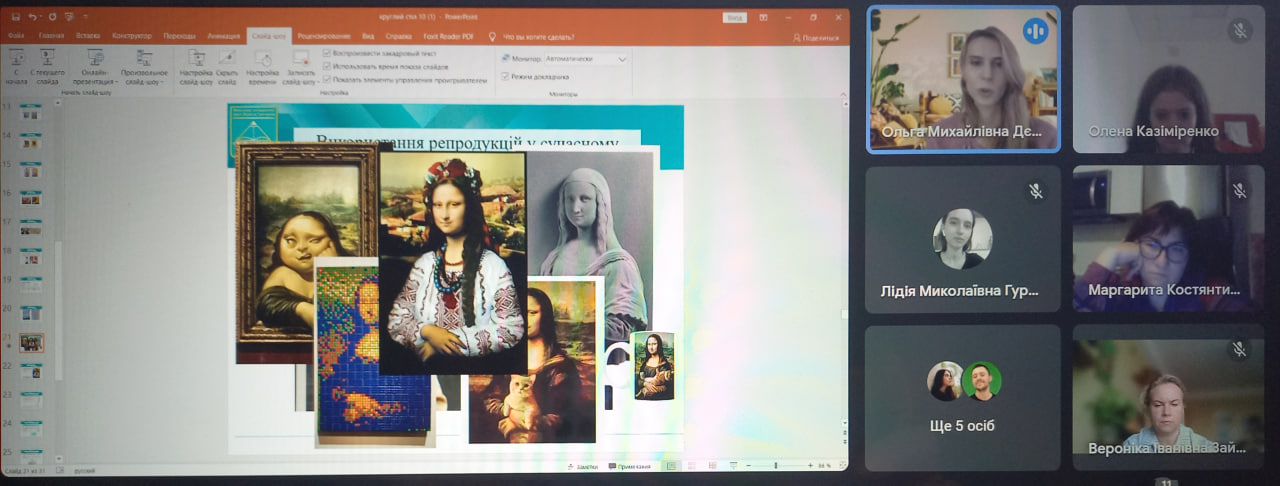The width and height of the screenshot is (1280, 486).
Task: Click Ольга Михайлівна's video tile
Action: point(963,78)
